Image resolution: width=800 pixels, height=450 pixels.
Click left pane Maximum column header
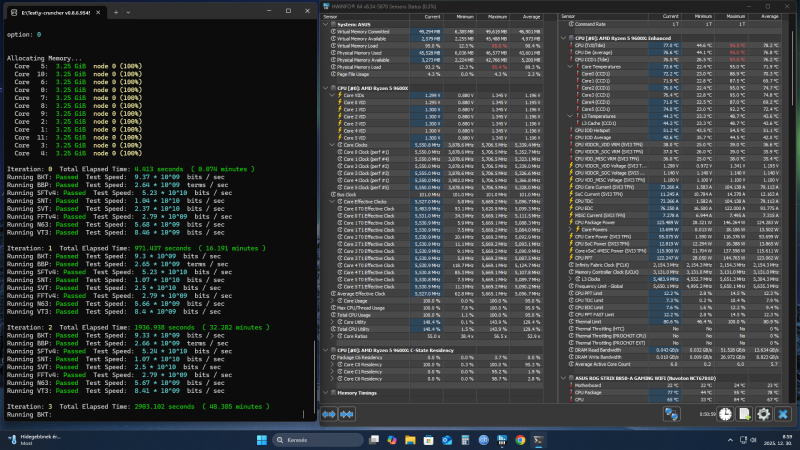(493, 17)
